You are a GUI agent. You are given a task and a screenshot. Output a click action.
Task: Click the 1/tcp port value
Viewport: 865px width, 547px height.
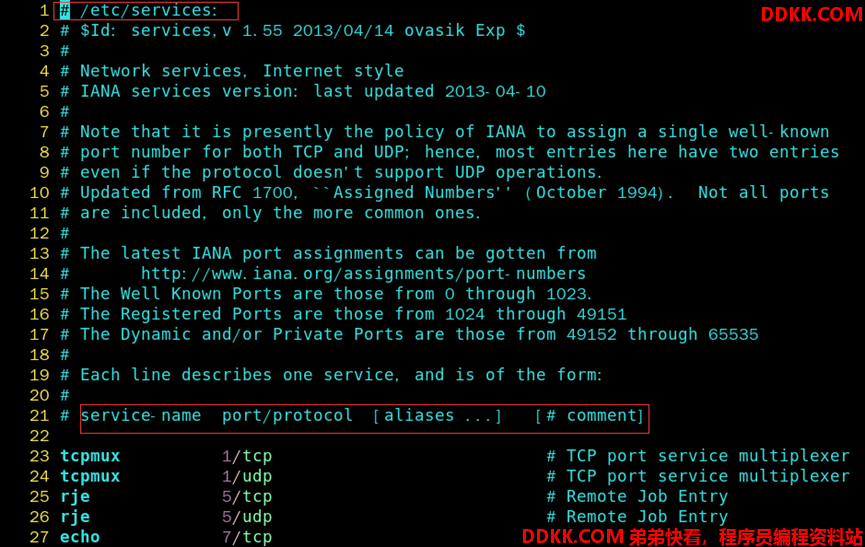[x=247, y=456]
